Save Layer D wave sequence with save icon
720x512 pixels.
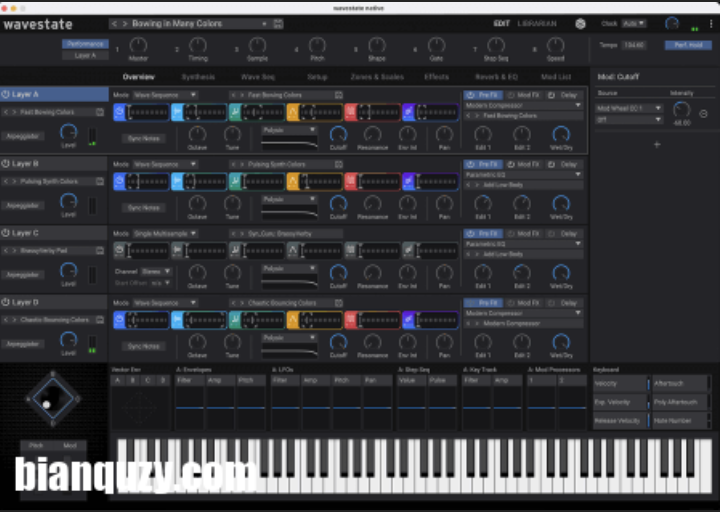coord(338,303)
